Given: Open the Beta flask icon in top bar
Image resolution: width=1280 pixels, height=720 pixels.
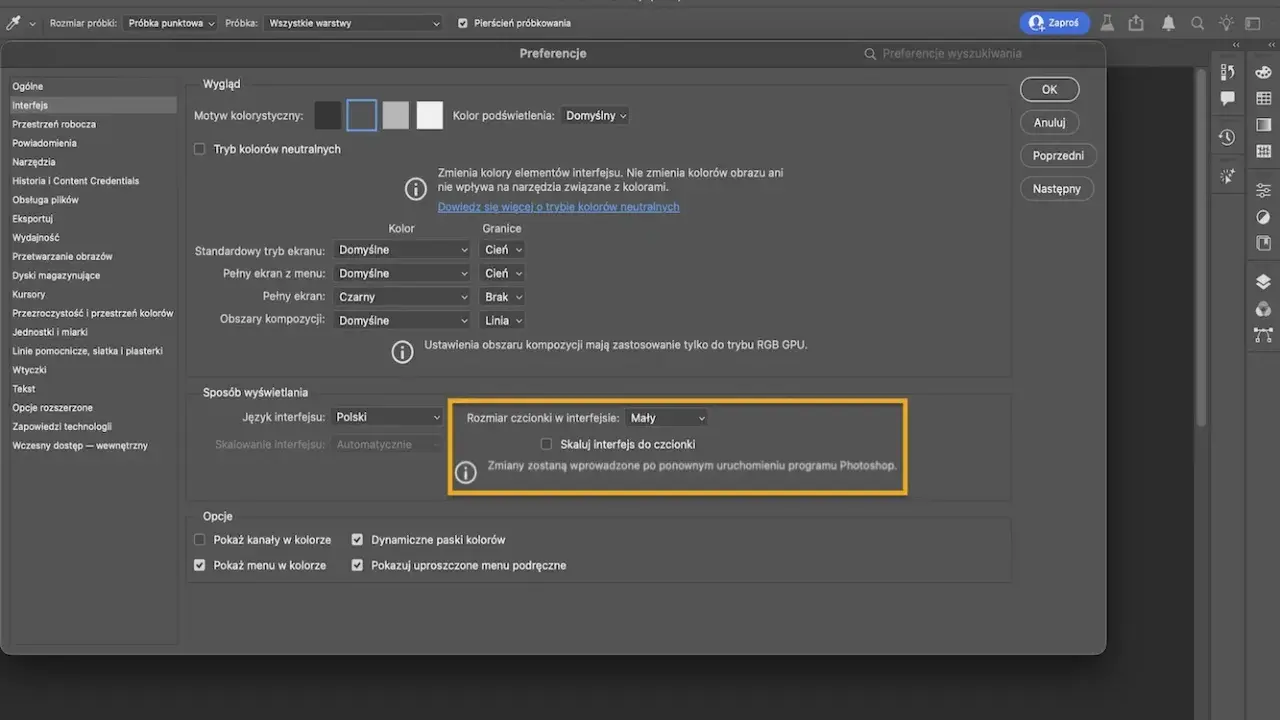Looking at the screenshot, I should click(1107, 22).
